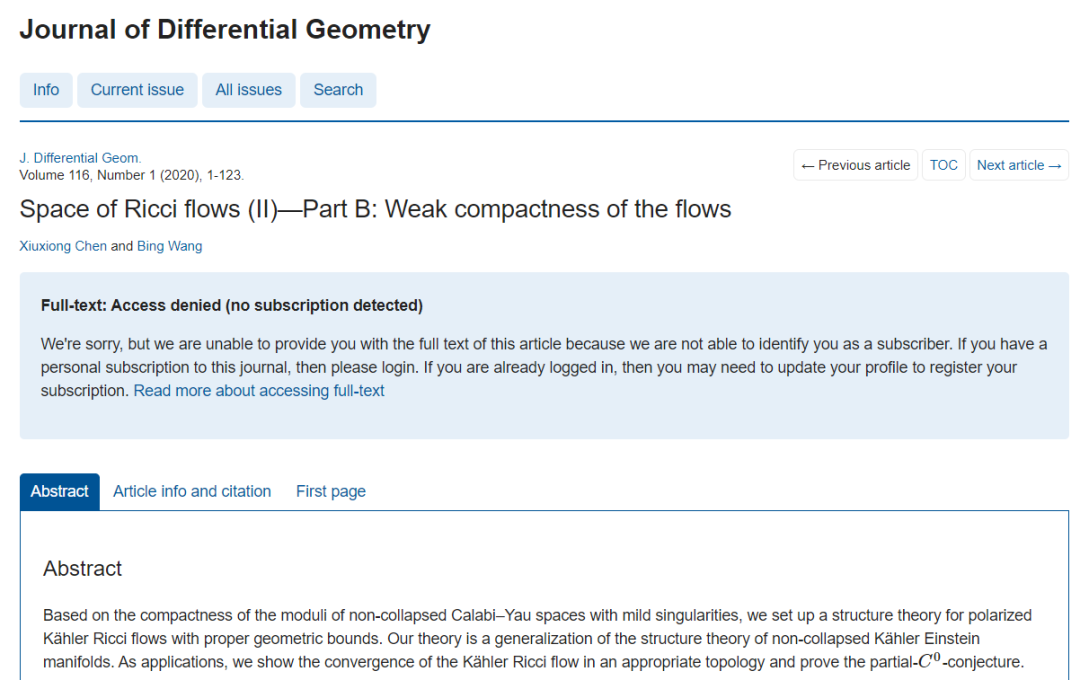Viewport: 1080px width, 680px height.
Task: Browse All issues of the journal
Action: pyautogui.click(x=248, y=90)
